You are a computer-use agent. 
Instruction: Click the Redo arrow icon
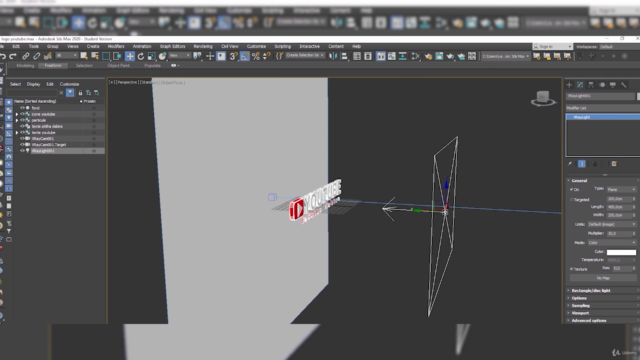(x=13, y=56)
